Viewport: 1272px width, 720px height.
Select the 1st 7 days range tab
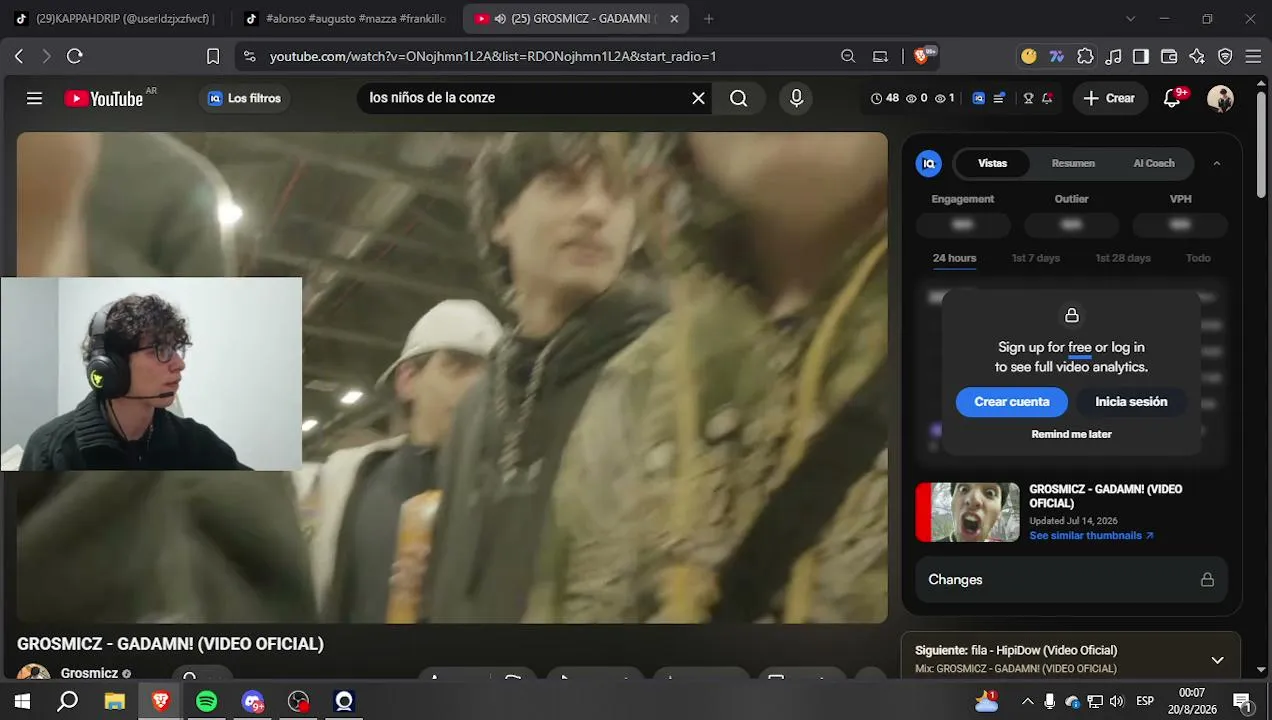coord(1035,258)
